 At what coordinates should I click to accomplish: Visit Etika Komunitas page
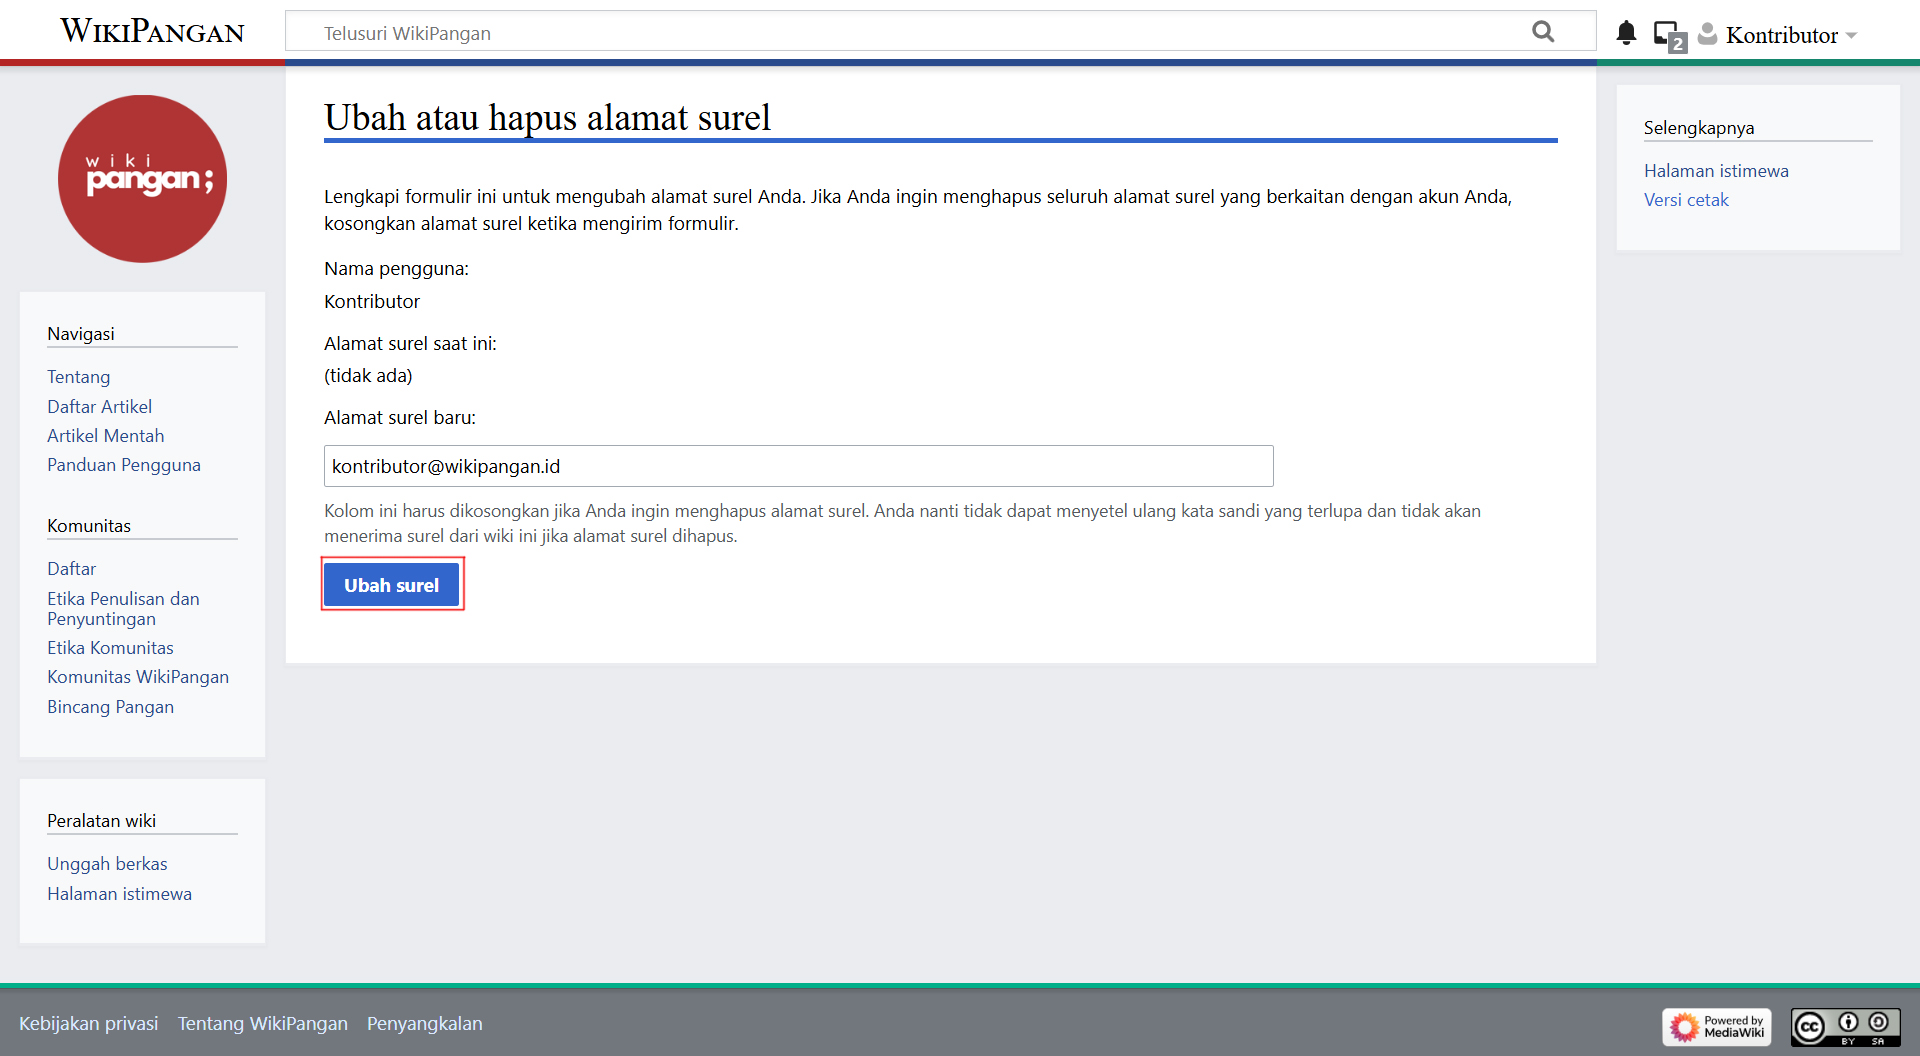[x=110, y=648]
